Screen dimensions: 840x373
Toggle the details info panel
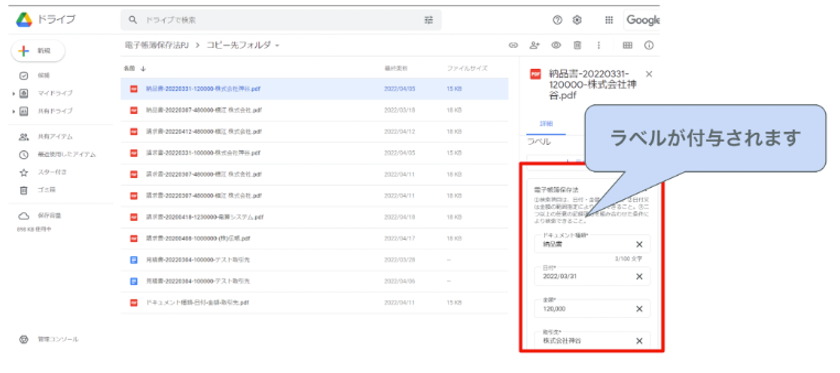pyautogui.click(x=649, y=46)
